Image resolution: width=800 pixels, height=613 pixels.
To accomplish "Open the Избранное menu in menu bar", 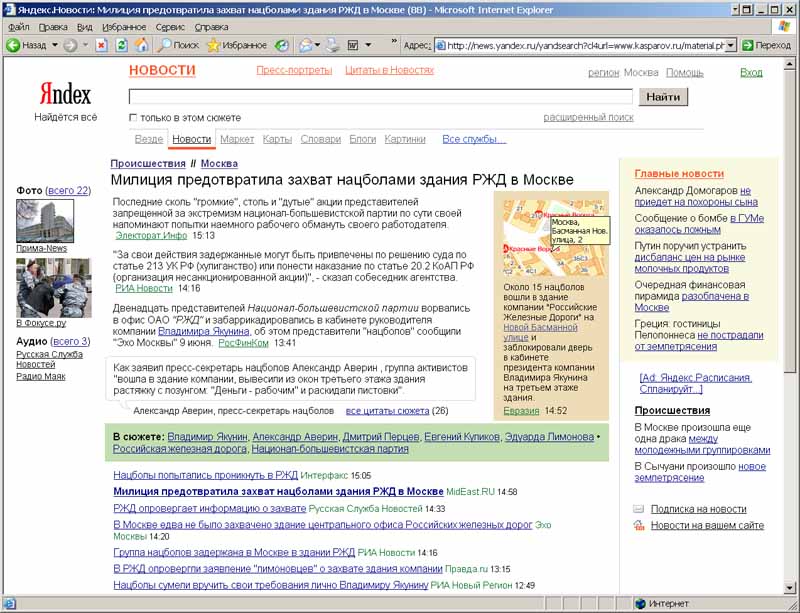I will 123,27.
